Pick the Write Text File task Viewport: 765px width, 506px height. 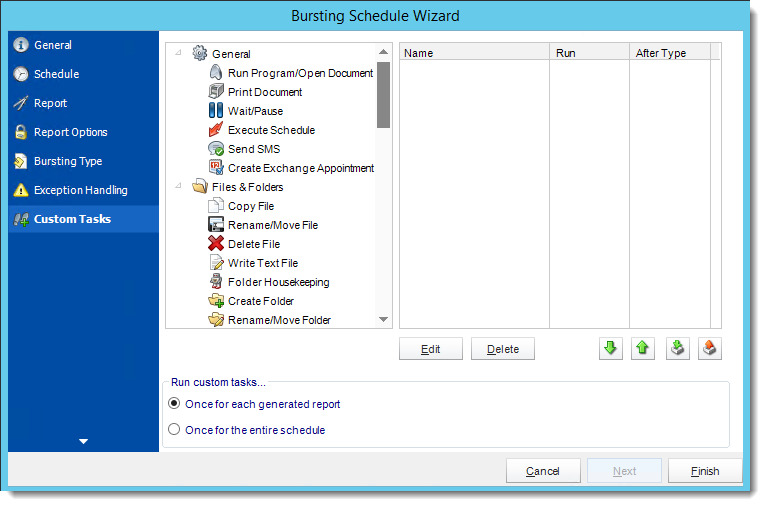(x=263, y=263)
